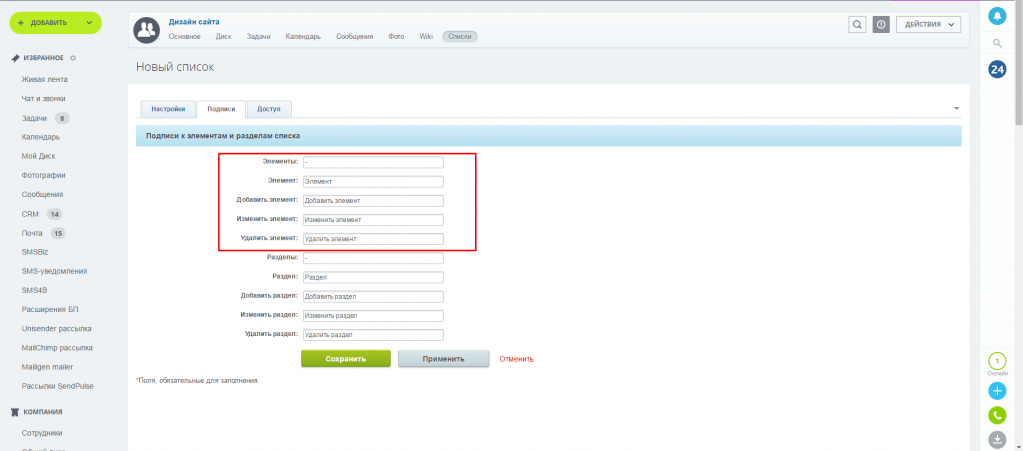This screenshot has height=451, width=1023.
Task: Click the right sidebar search icon
Action: [x=997, y=43]
